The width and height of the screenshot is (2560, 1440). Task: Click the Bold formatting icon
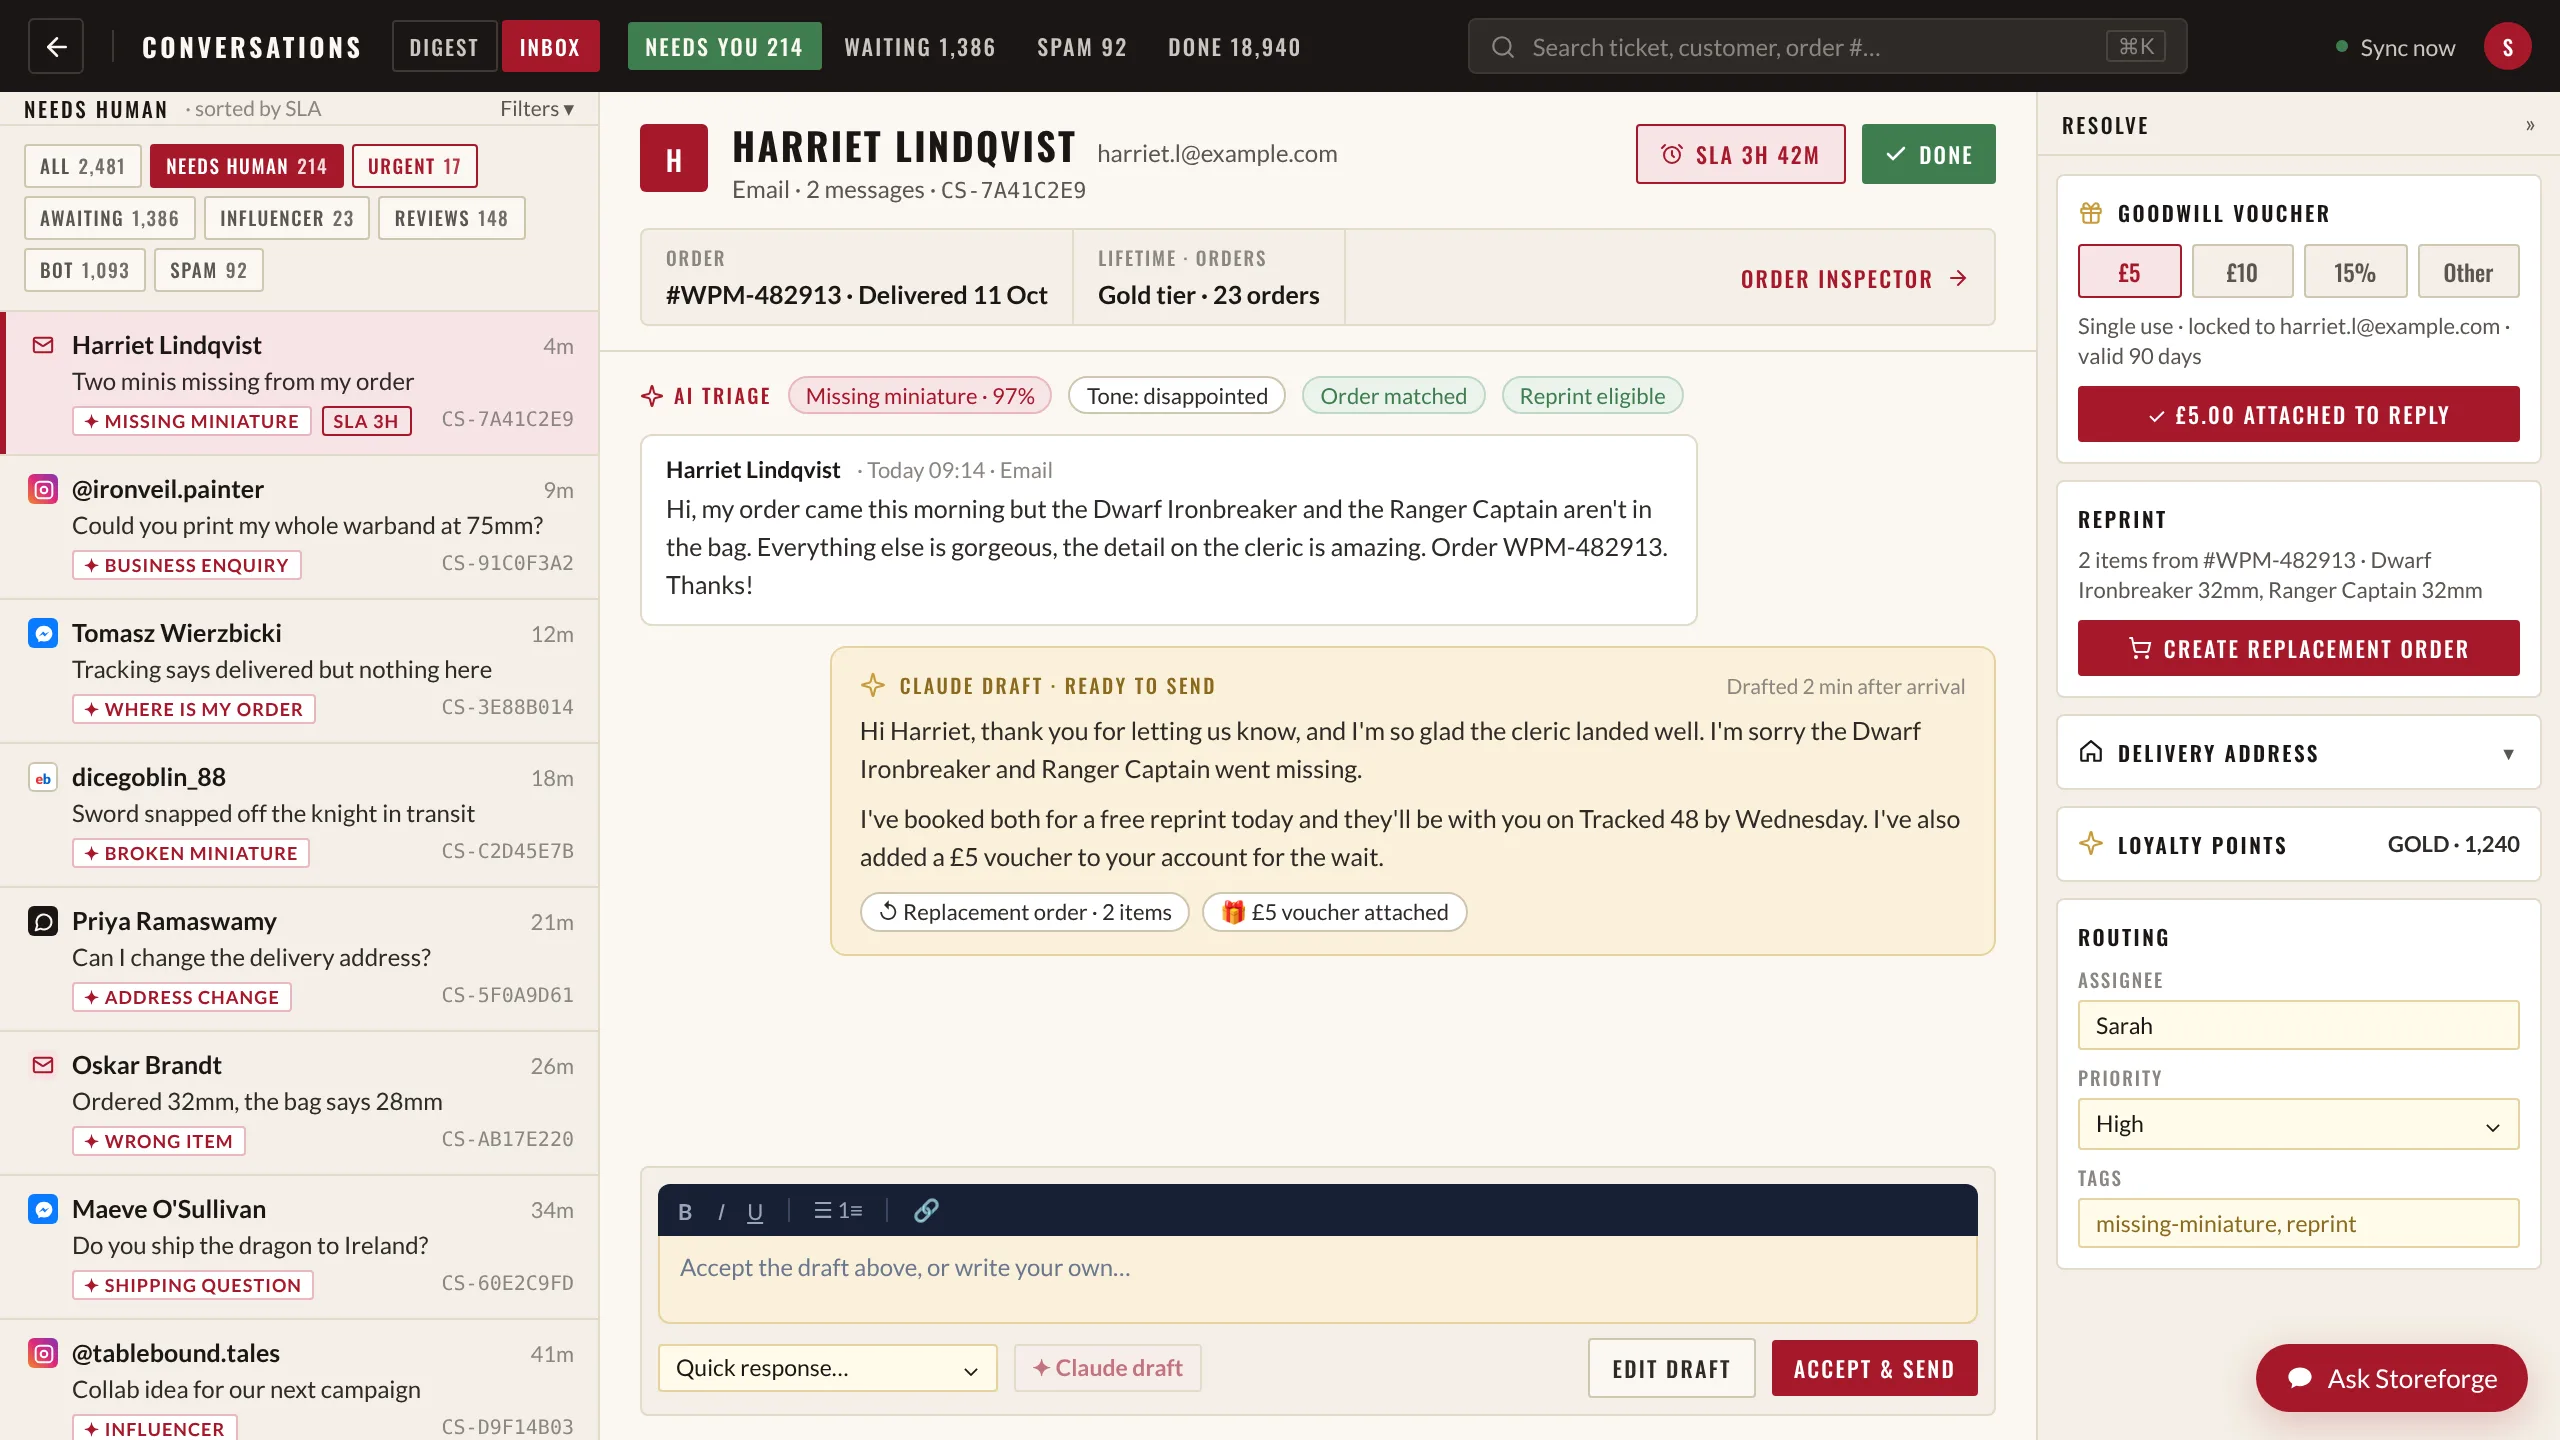coord(685,1211)
